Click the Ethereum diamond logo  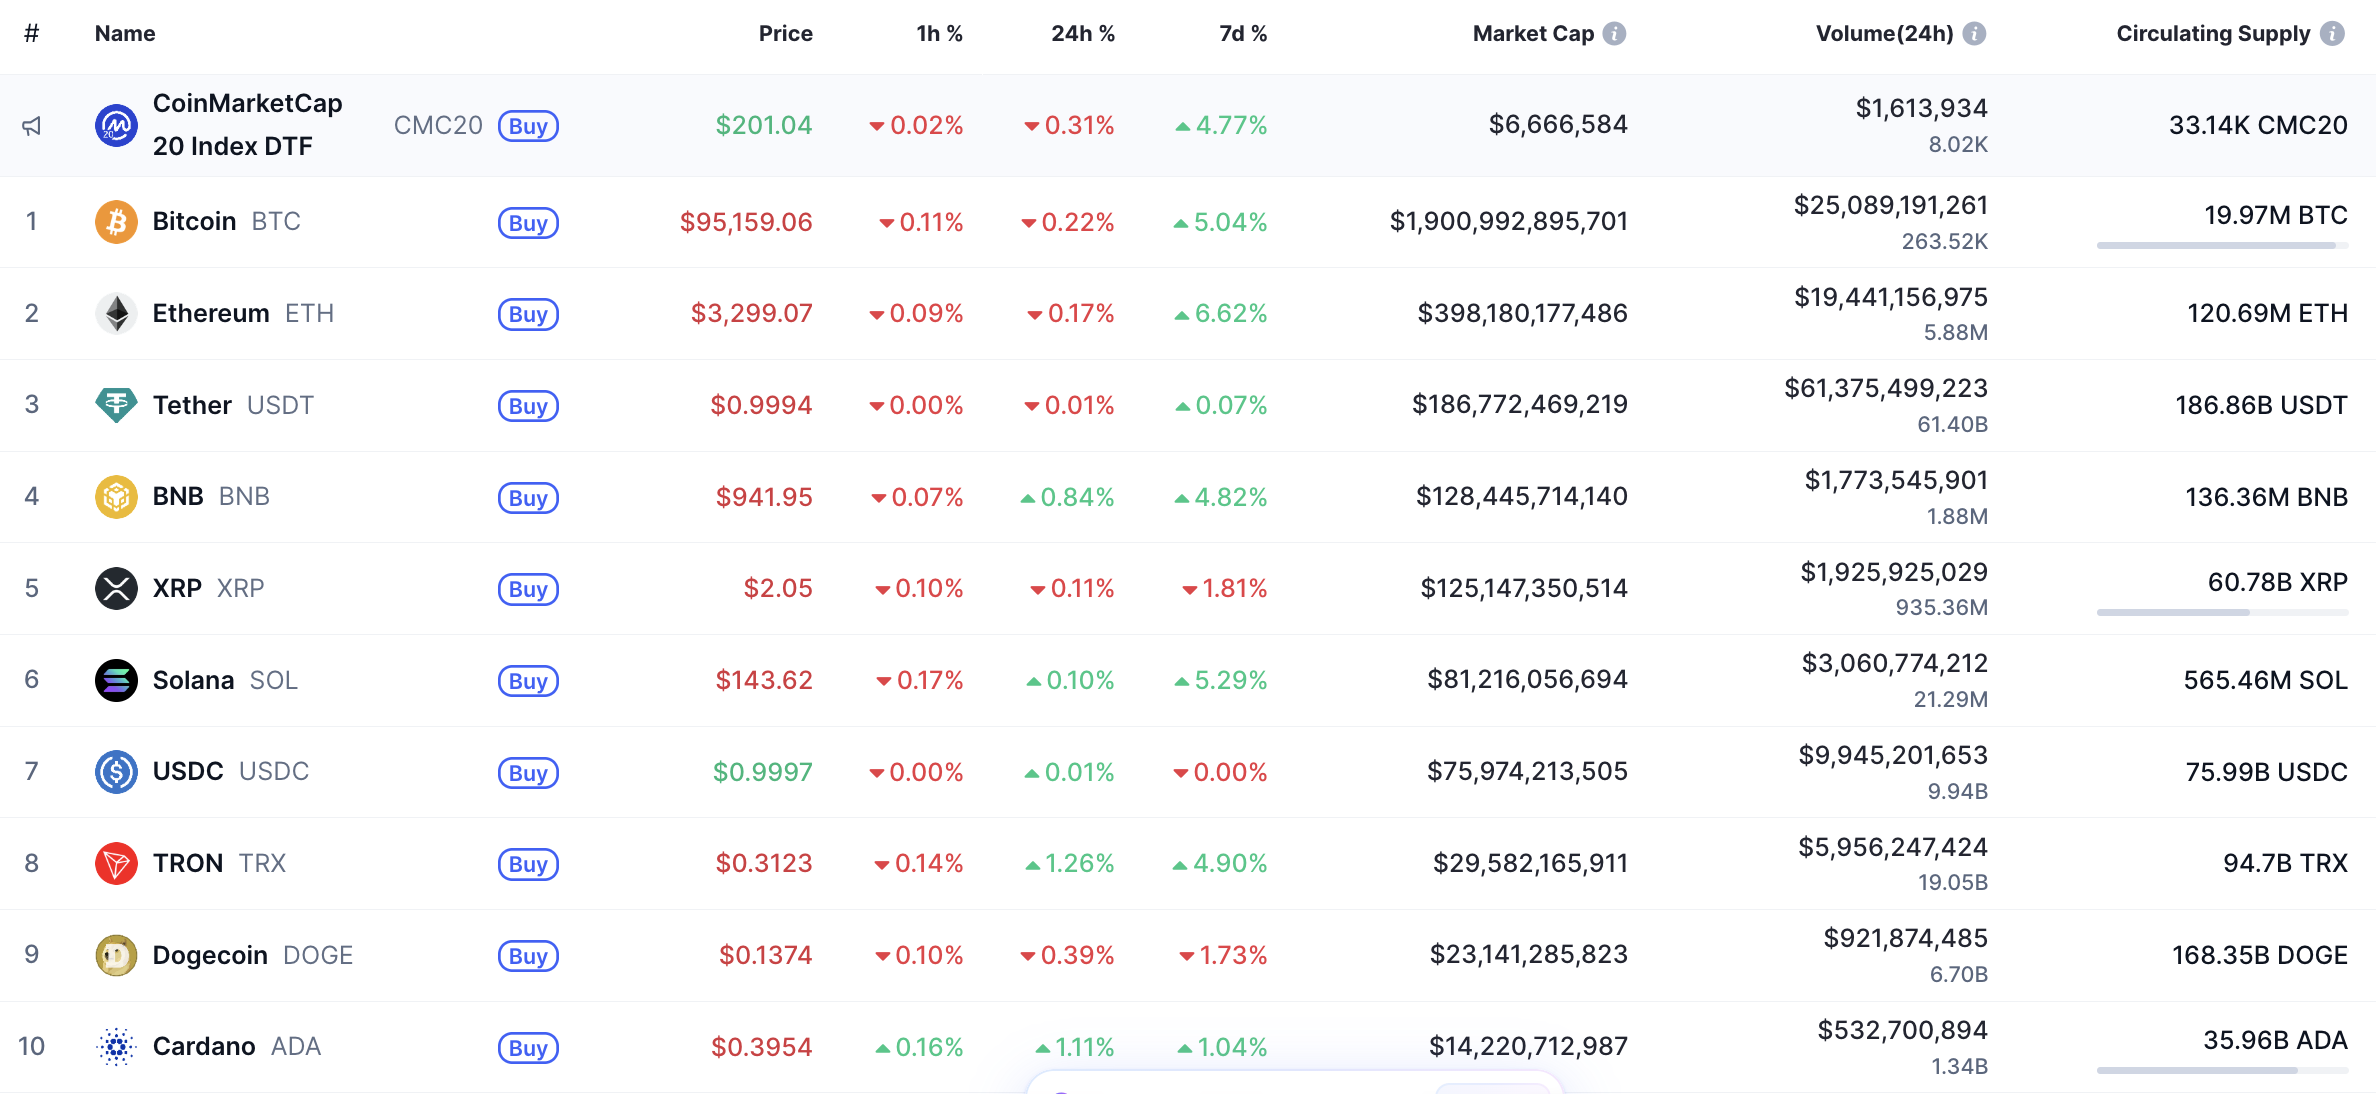click(x=116, y=314)
